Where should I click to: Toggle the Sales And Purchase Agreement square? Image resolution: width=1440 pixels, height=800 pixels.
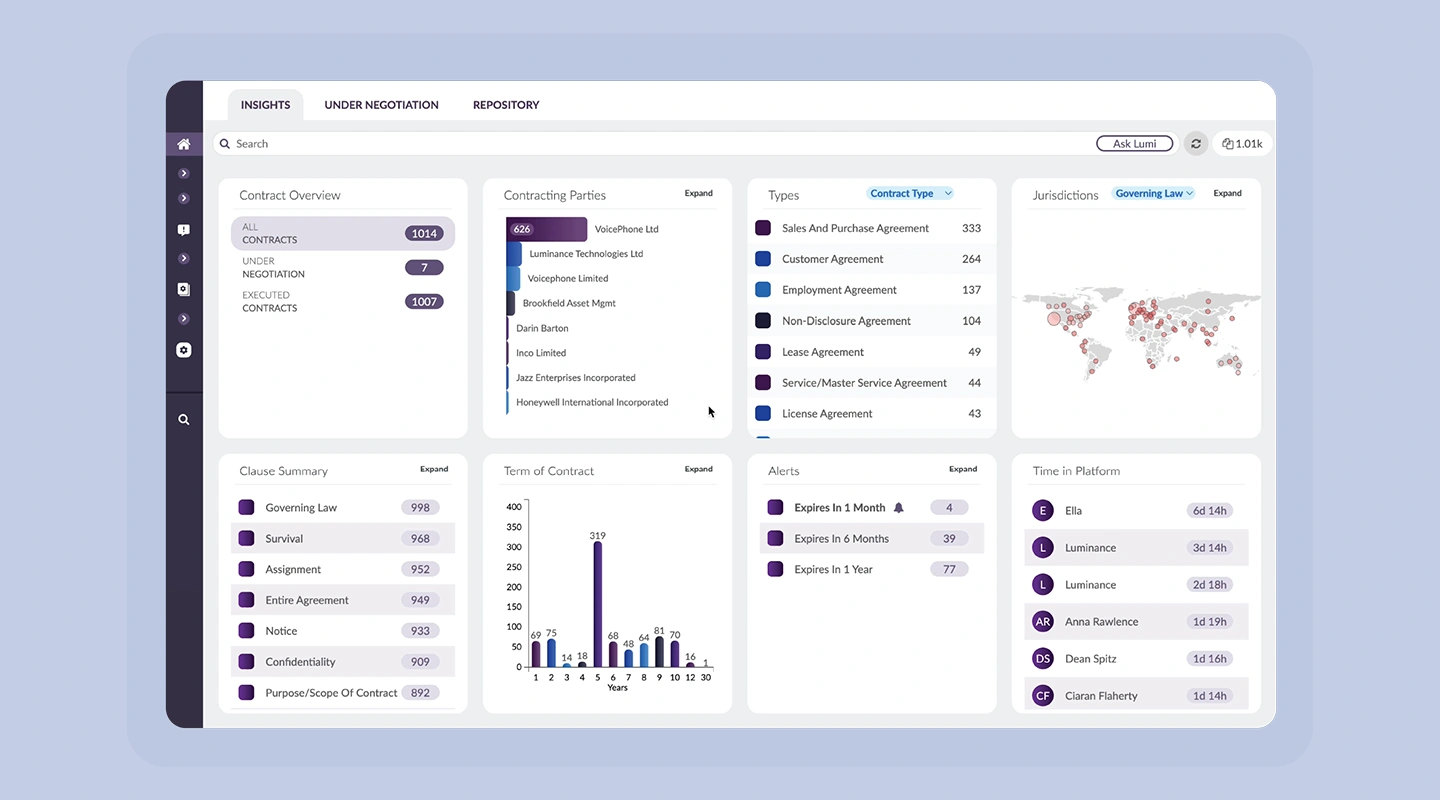[763, 228]
